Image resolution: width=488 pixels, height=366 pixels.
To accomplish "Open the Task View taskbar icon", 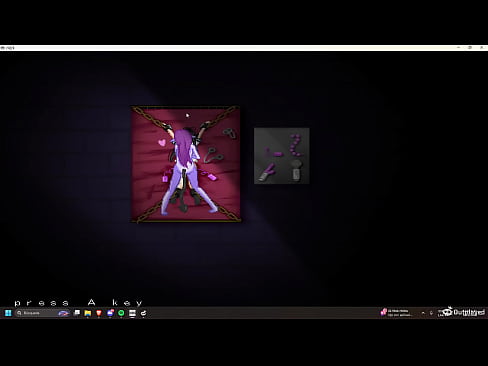I will tap(77, 313).
